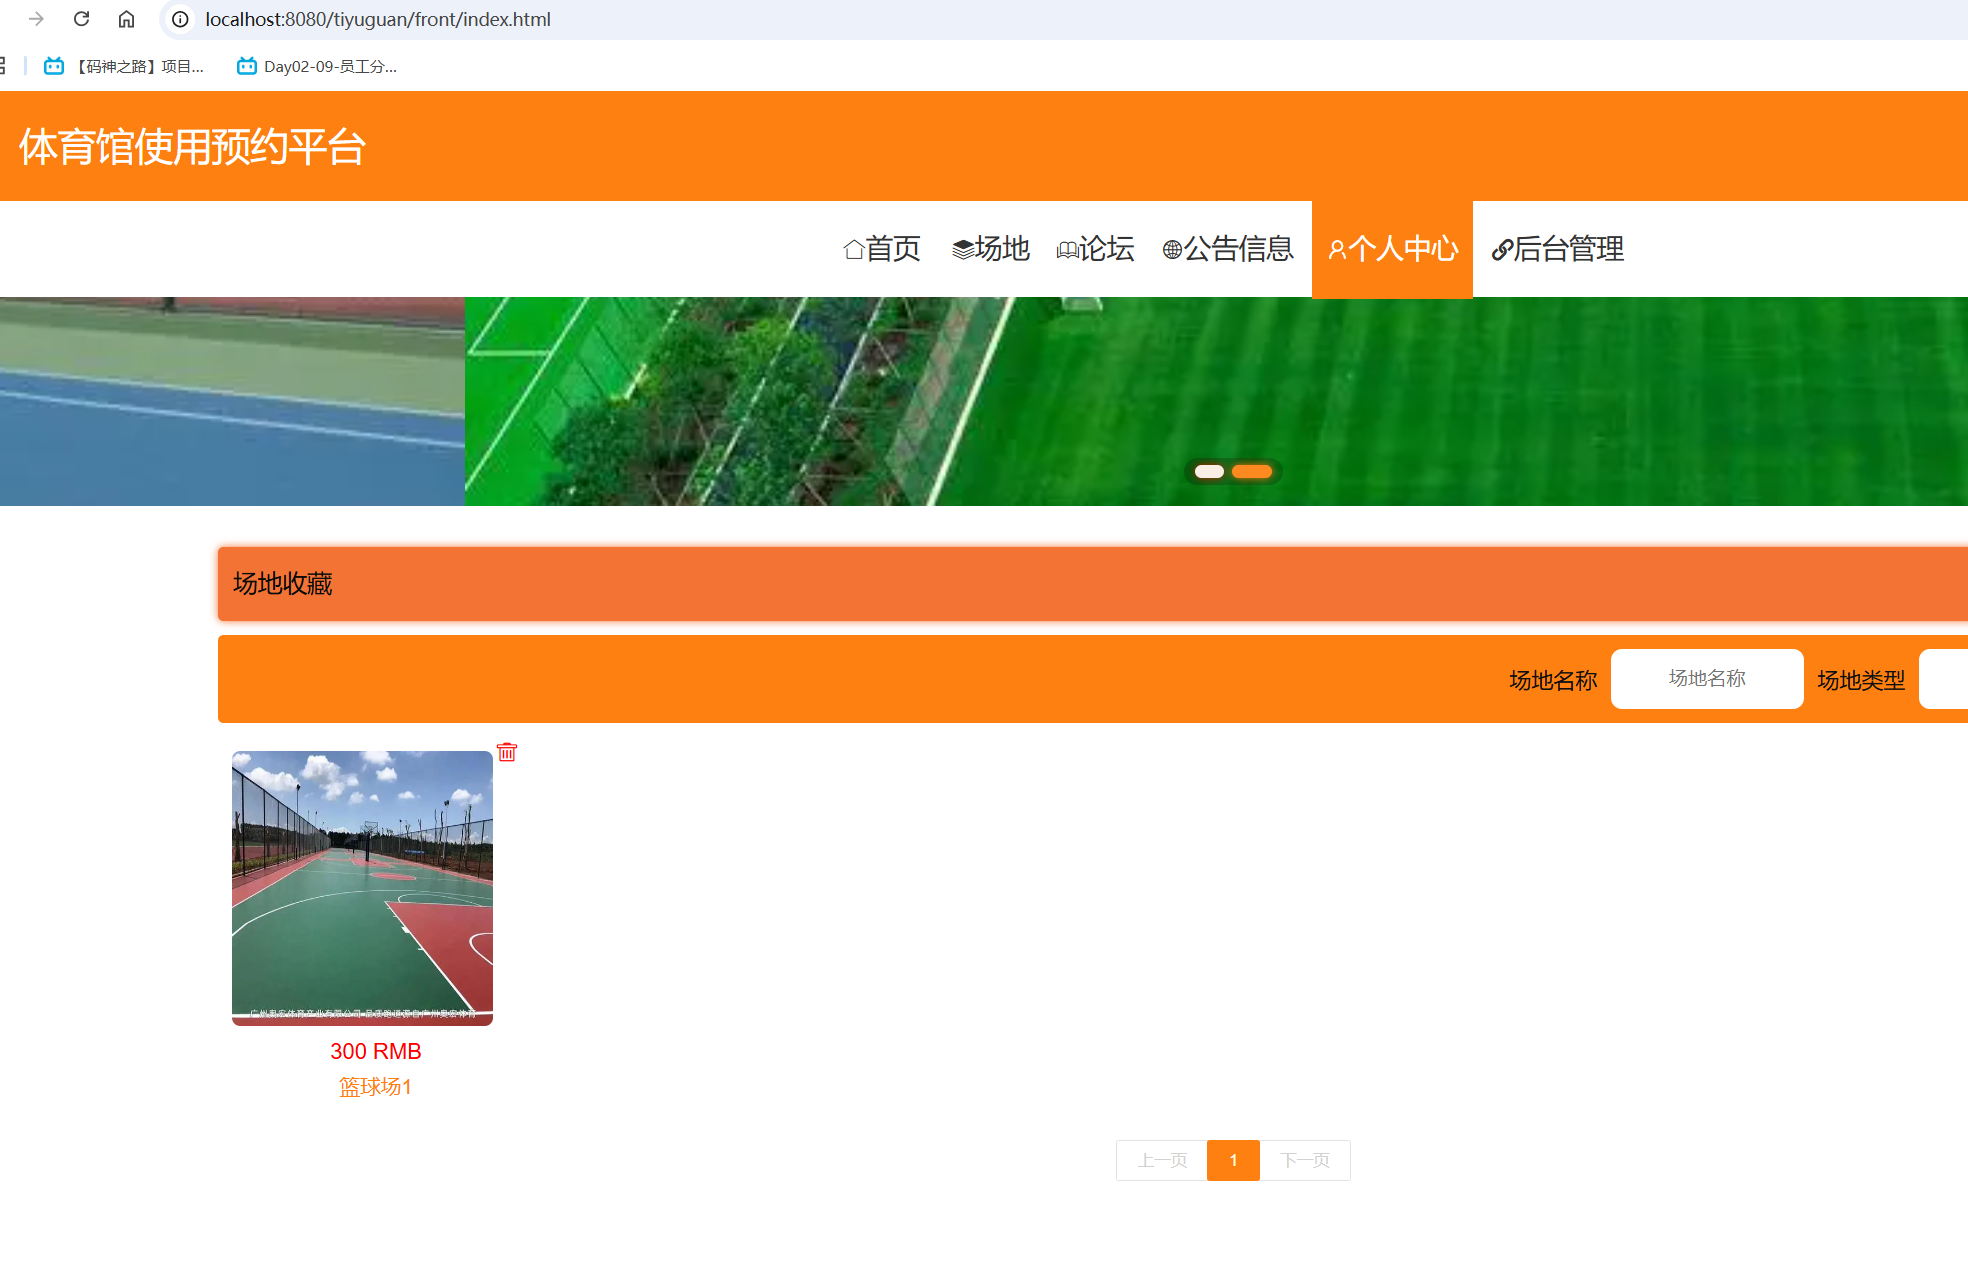Screen dimensions: 1968x1274
Task: Select the first white carousel indicator
Action: 1209,472
